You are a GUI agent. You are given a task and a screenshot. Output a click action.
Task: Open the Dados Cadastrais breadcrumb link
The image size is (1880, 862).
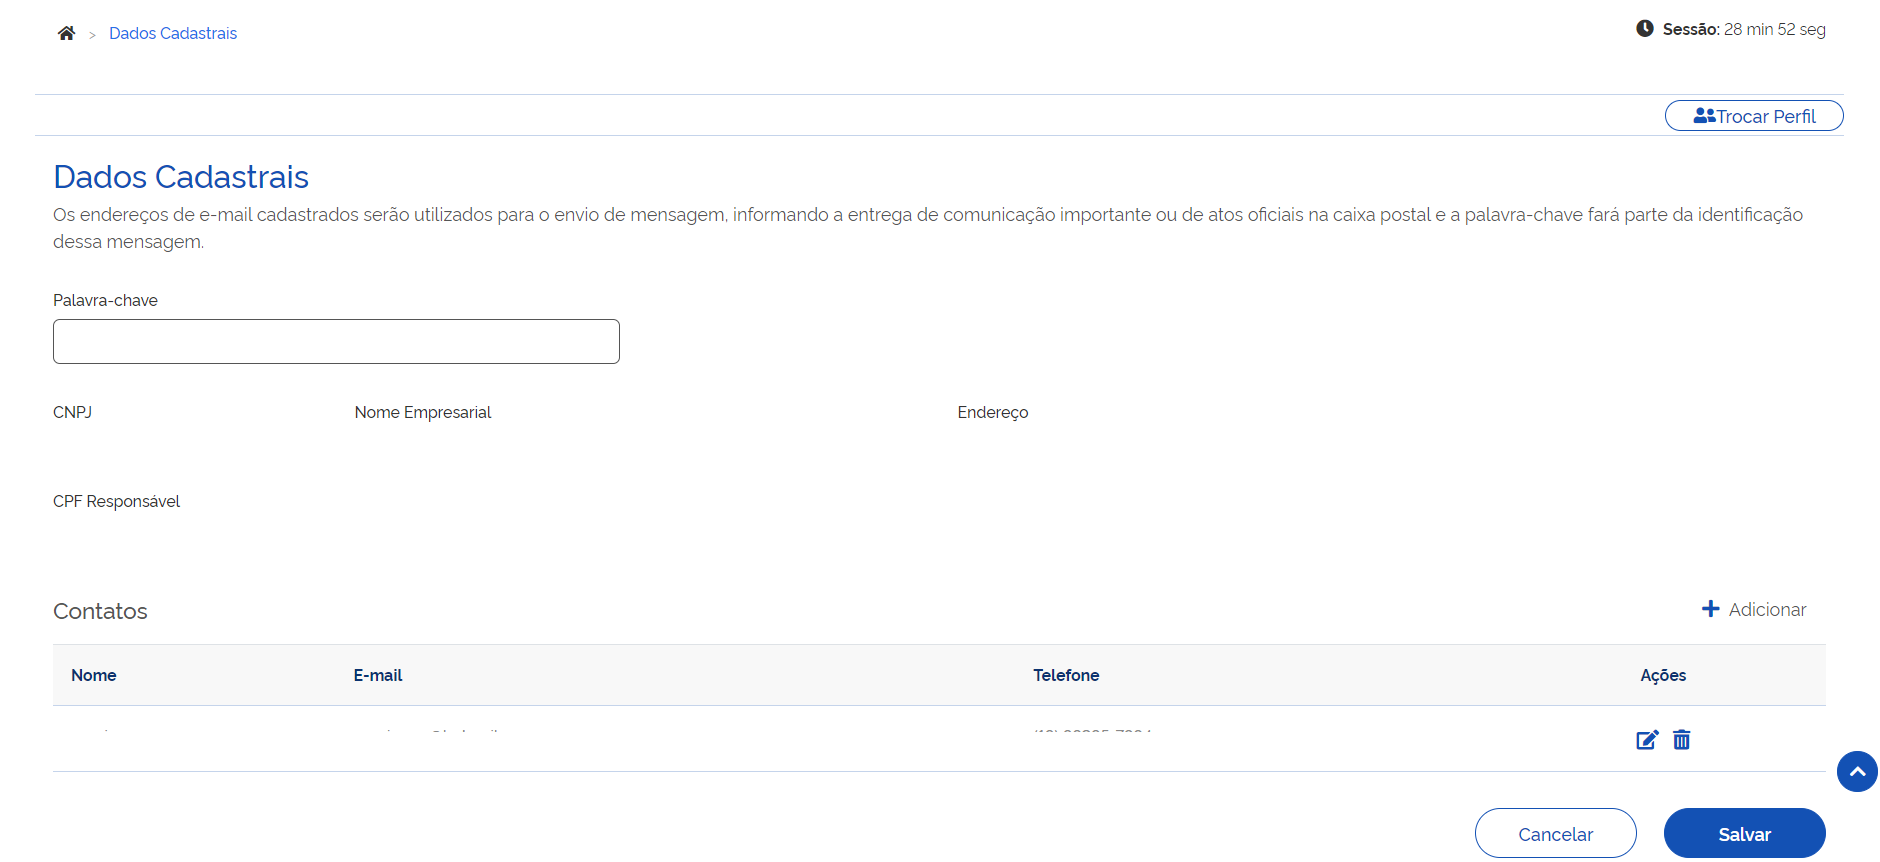173,33
